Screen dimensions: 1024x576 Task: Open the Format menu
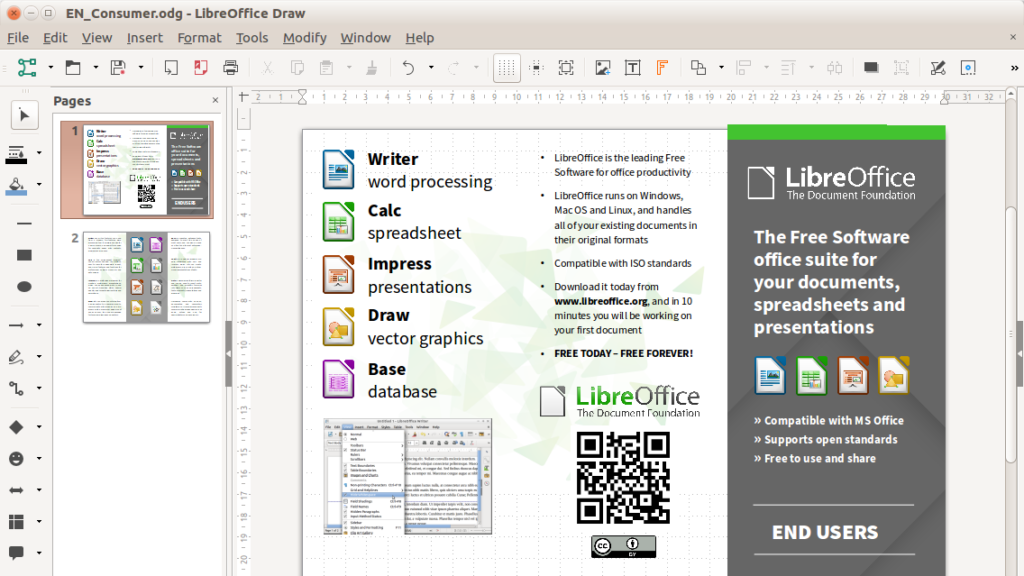(x=199, y=38)
